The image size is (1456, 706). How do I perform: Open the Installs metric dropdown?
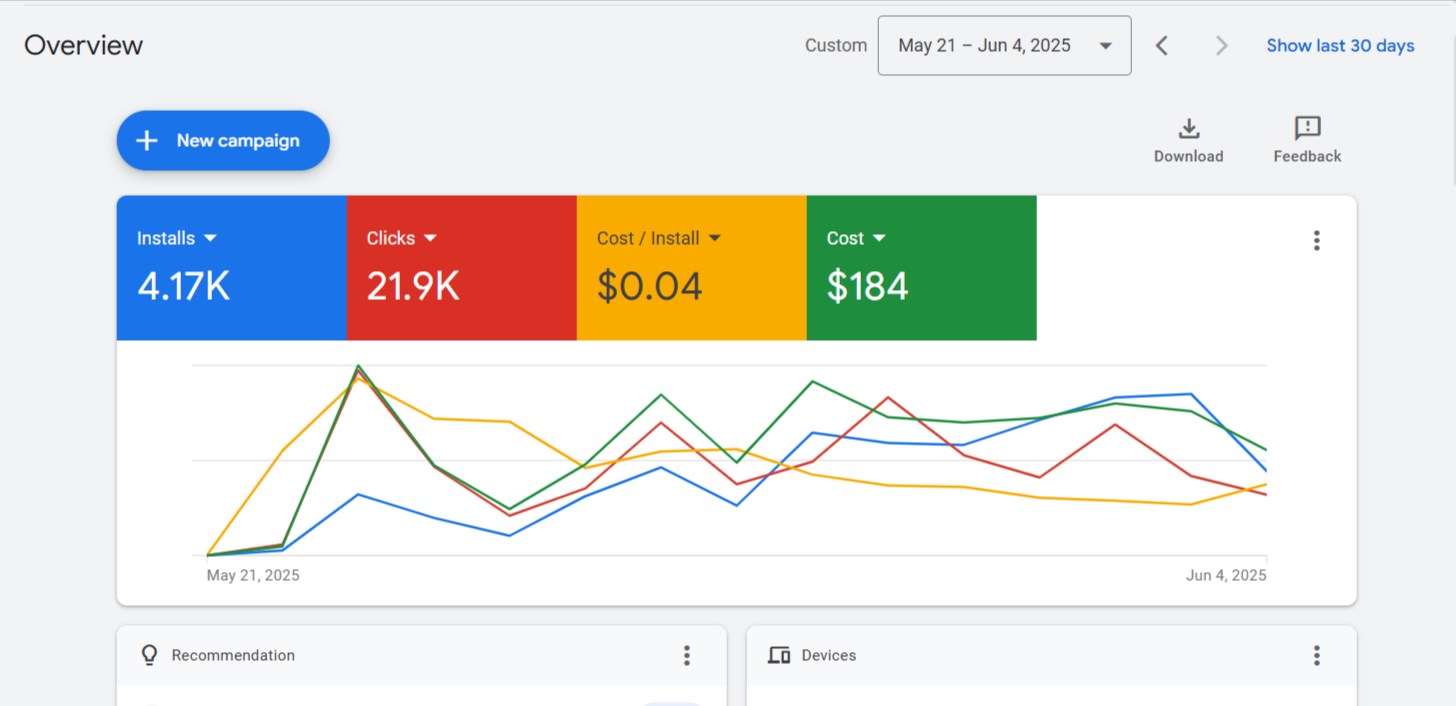click(x=210, y=238)
